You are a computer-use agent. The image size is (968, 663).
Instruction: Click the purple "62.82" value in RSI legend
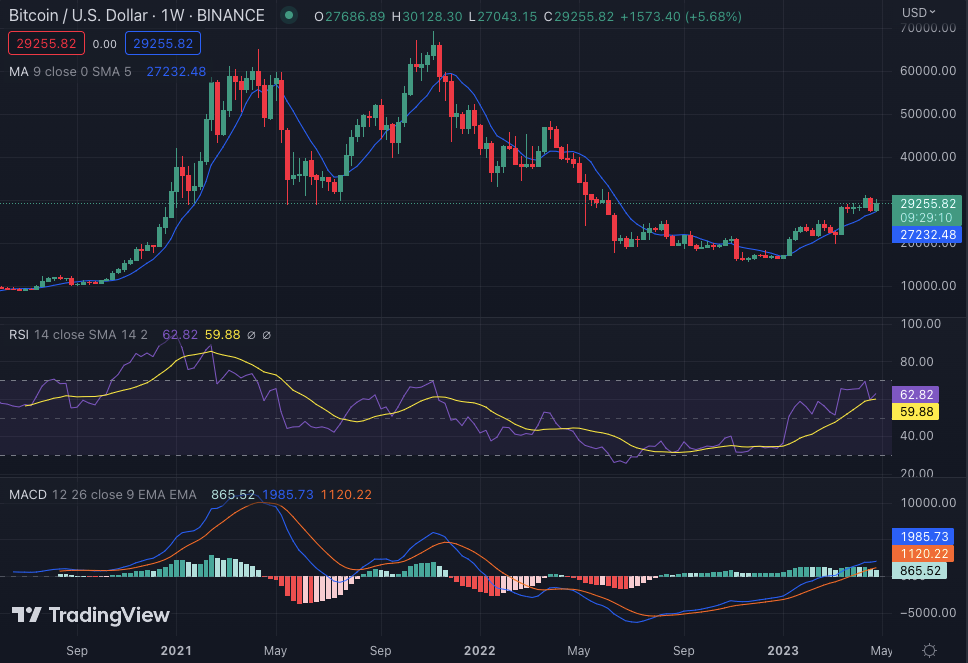click(x=180, y=335)
